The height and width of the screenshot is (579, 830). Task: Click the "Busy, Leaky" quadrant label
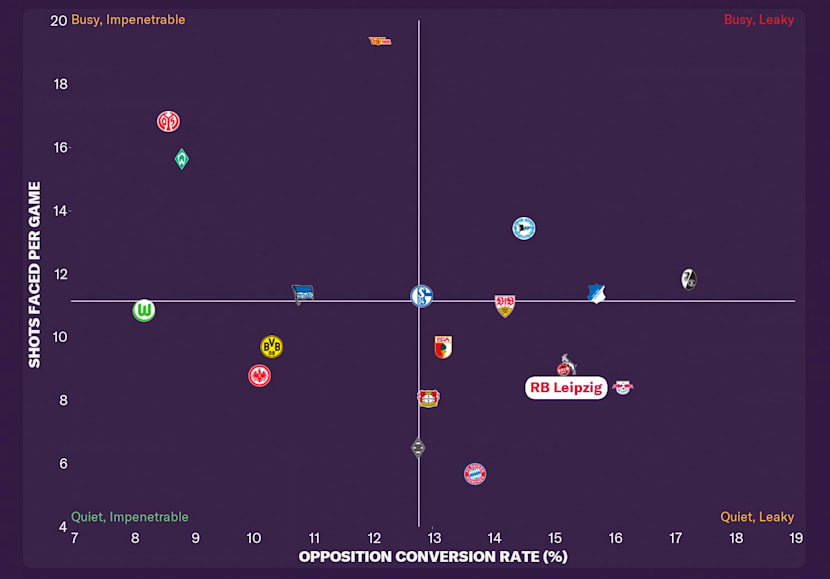(x=758, y=20)
